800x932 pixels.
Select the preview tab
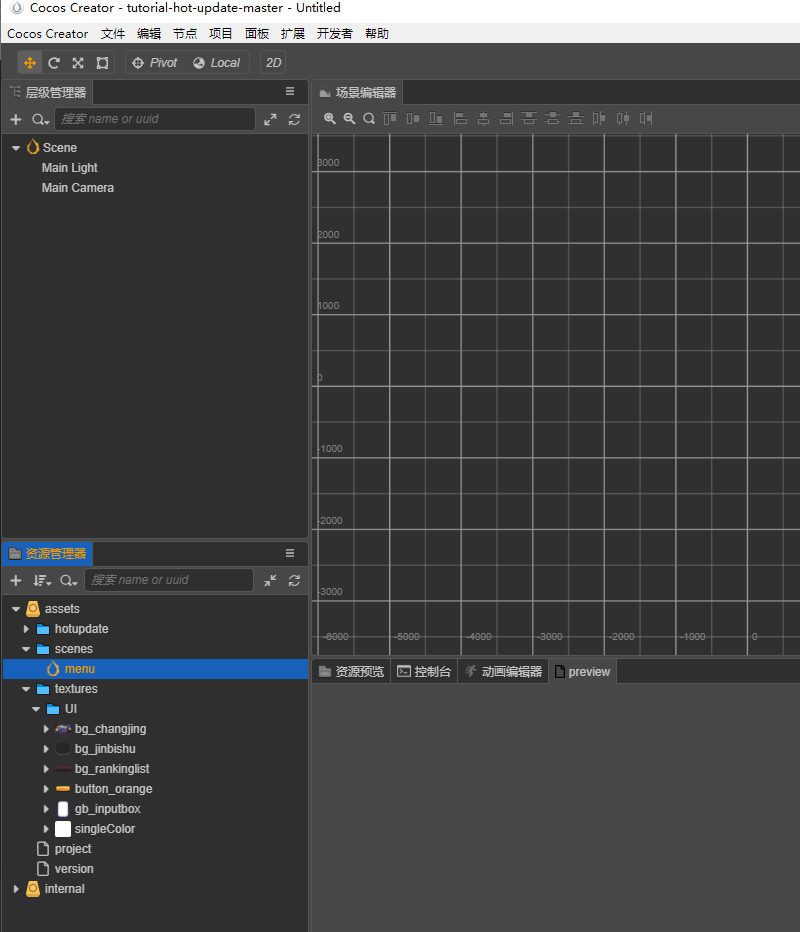(582, 672)
